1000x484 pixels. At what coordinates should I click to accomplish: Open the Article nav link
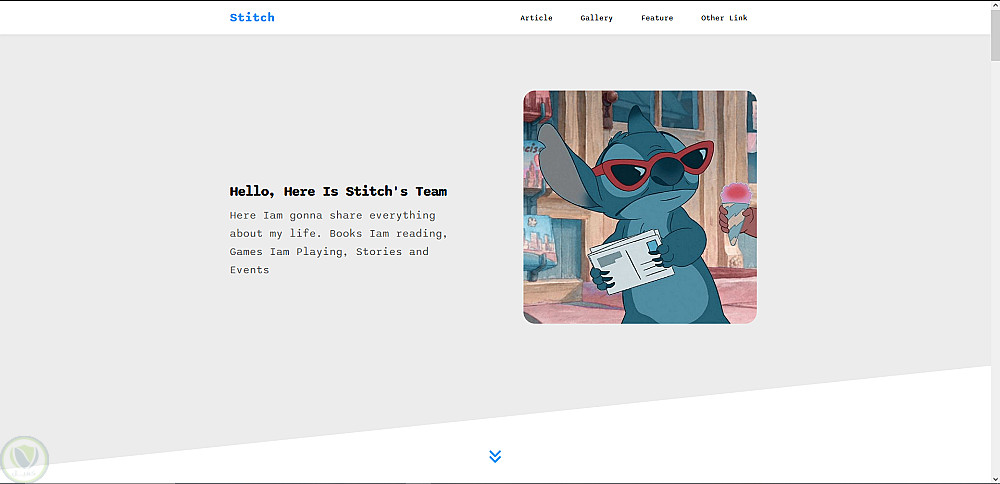536,18
